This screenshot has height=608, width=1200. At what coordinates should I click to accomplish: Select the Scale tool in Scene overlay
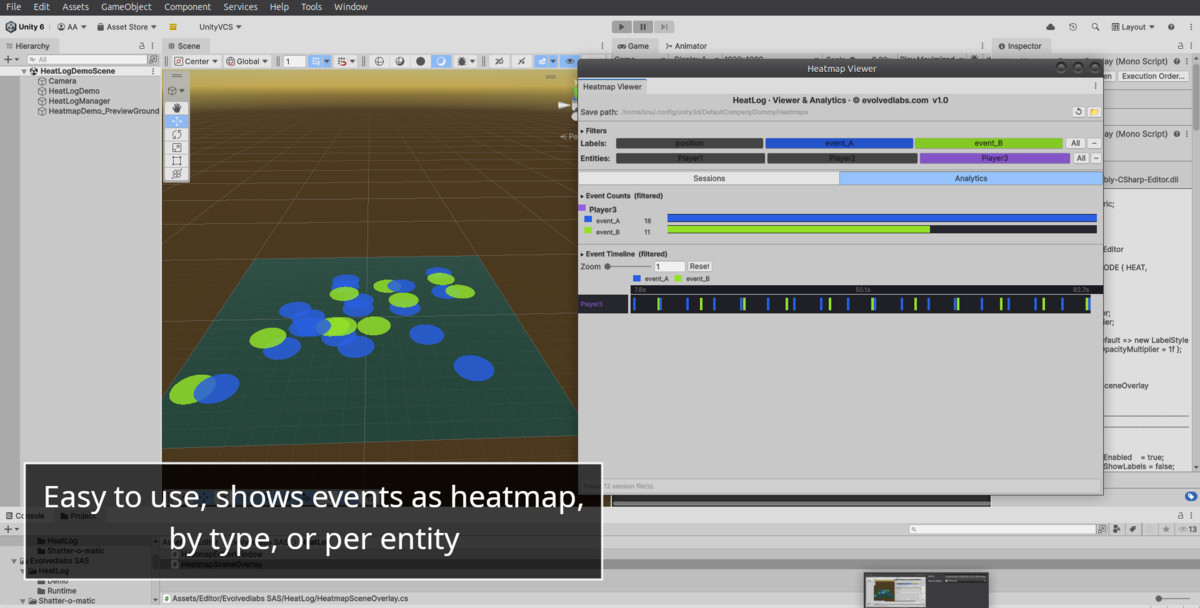tap(177, 147)
